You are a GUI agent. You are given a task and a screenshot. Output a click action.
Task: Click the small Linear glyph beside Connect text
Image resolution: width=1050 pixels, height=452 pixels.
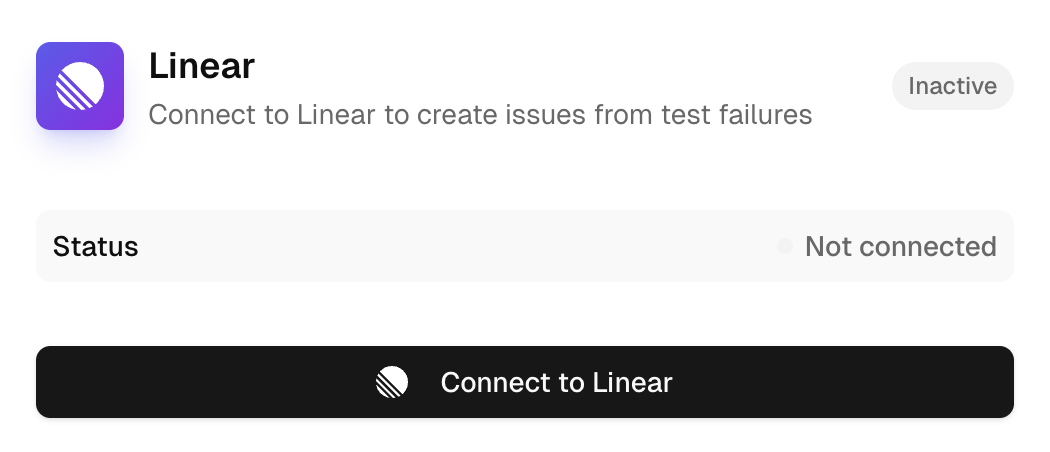pos(392,382)
